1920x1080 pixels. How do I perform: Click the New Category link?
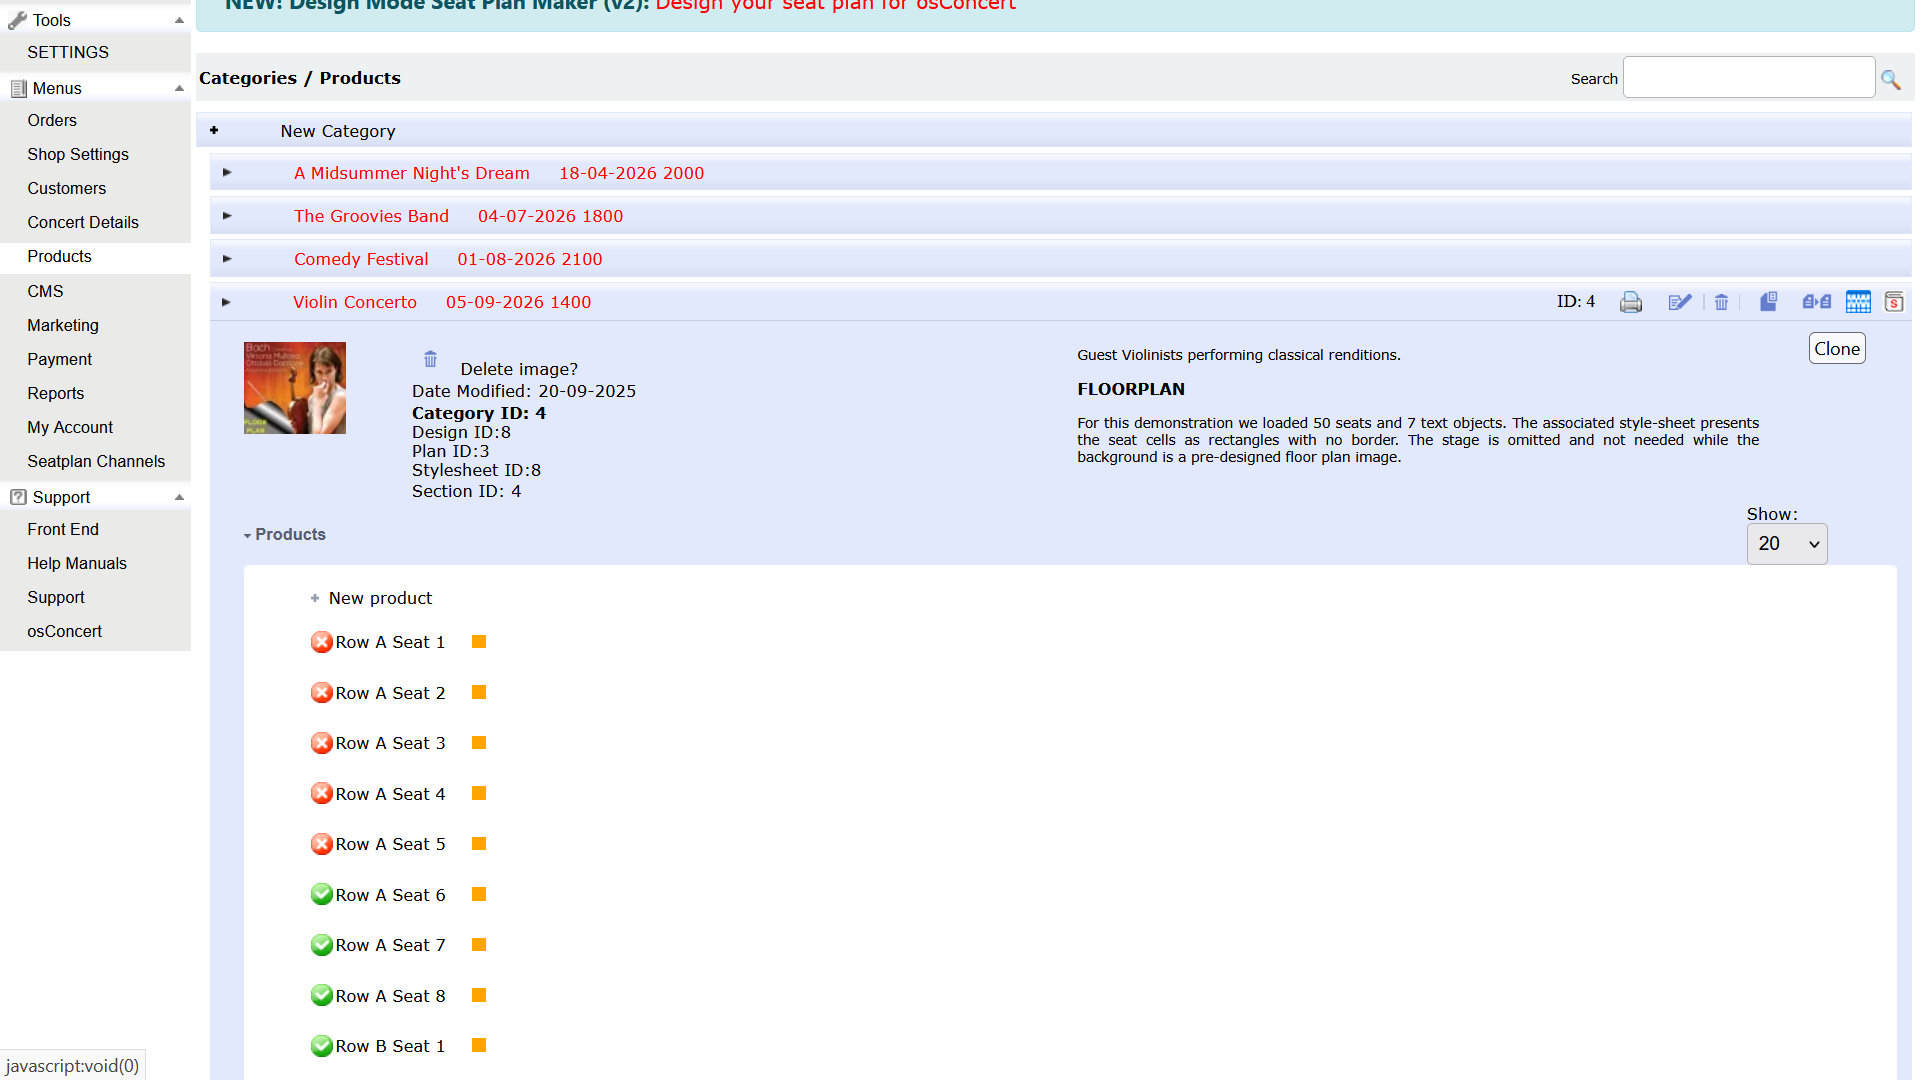pyautogui.click(x=338, y=131)
